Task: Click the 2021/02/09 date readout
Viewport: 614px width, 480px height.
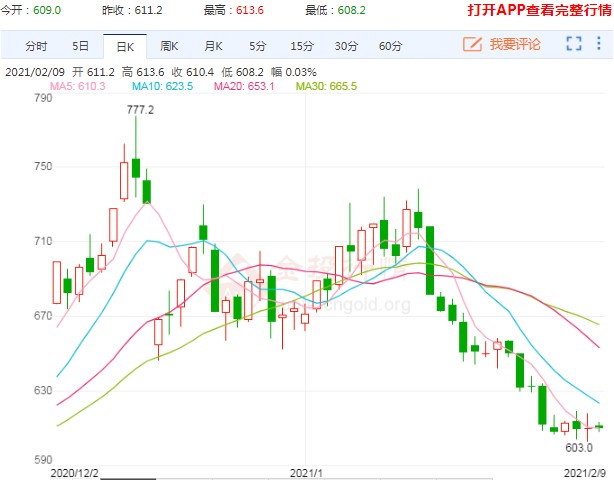Action: (x=35, y=72)
